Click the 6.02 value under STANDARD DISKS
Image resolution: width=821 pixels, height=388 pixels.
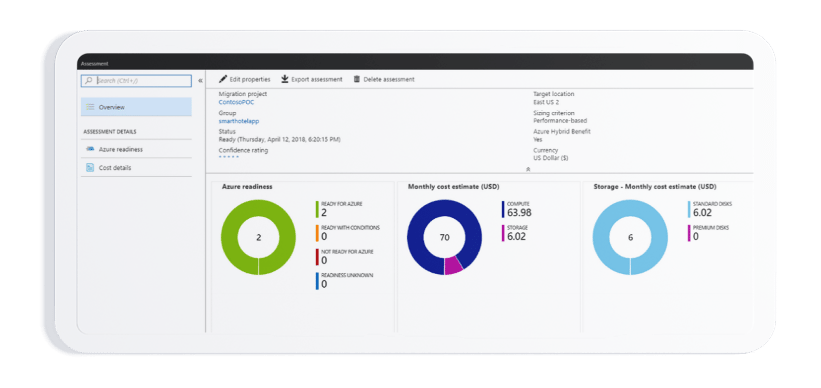point(702,212)
